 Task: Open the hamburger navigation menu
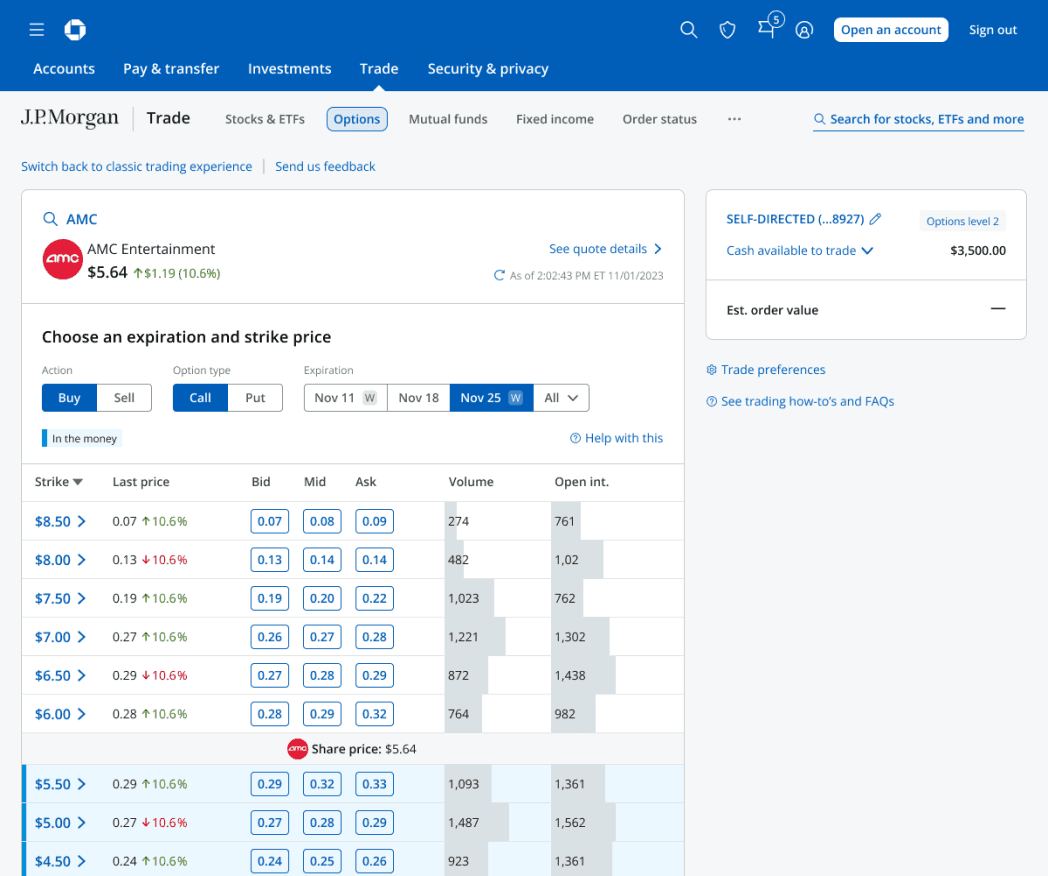(x=37, y=29)
